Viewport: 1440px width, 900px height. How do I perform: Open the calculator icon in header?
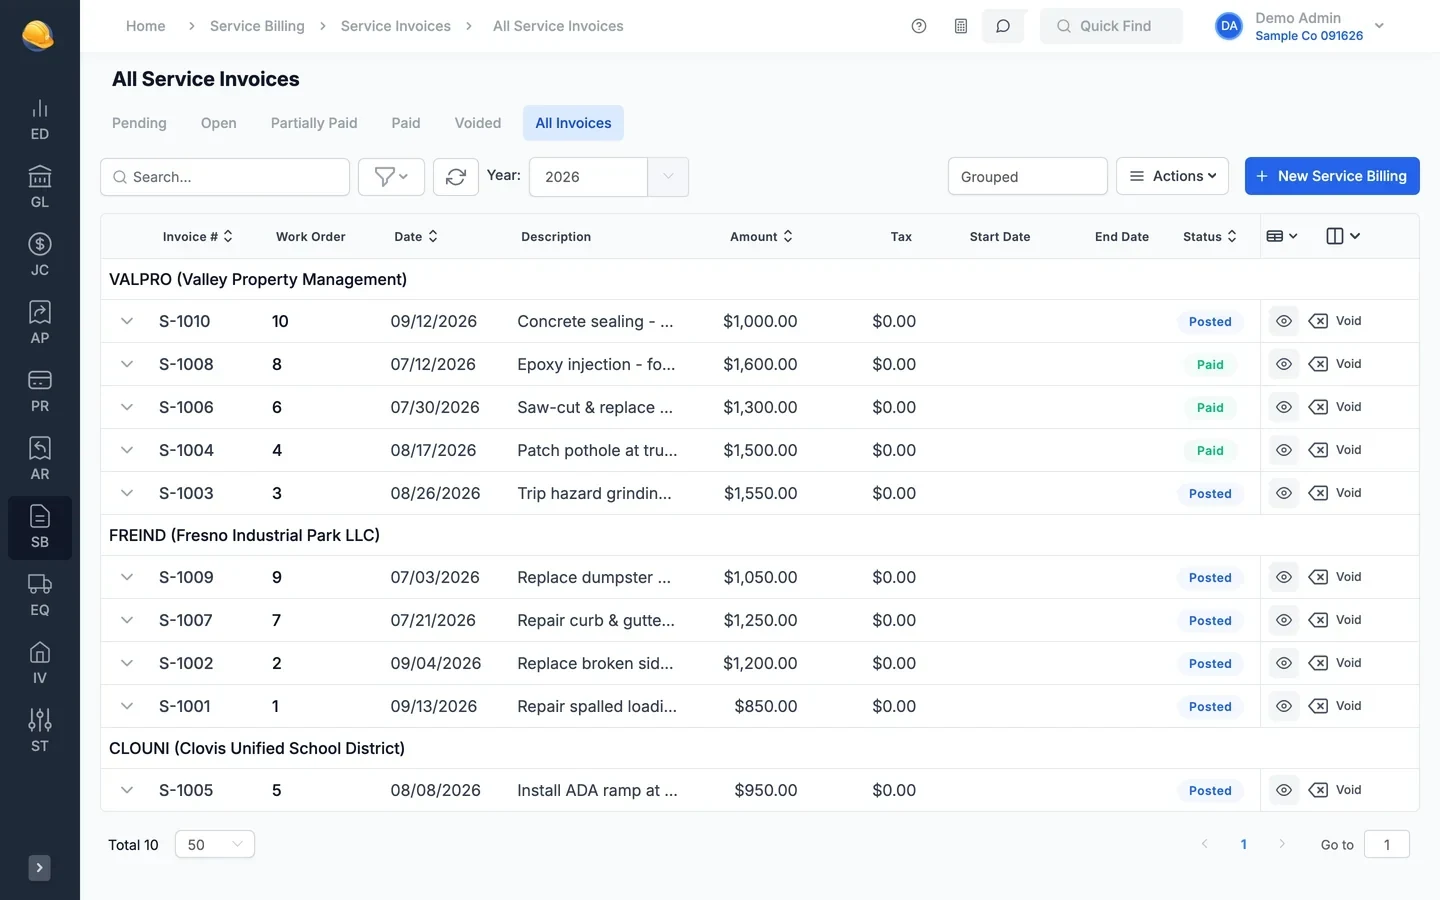click(x=961, y=26)
